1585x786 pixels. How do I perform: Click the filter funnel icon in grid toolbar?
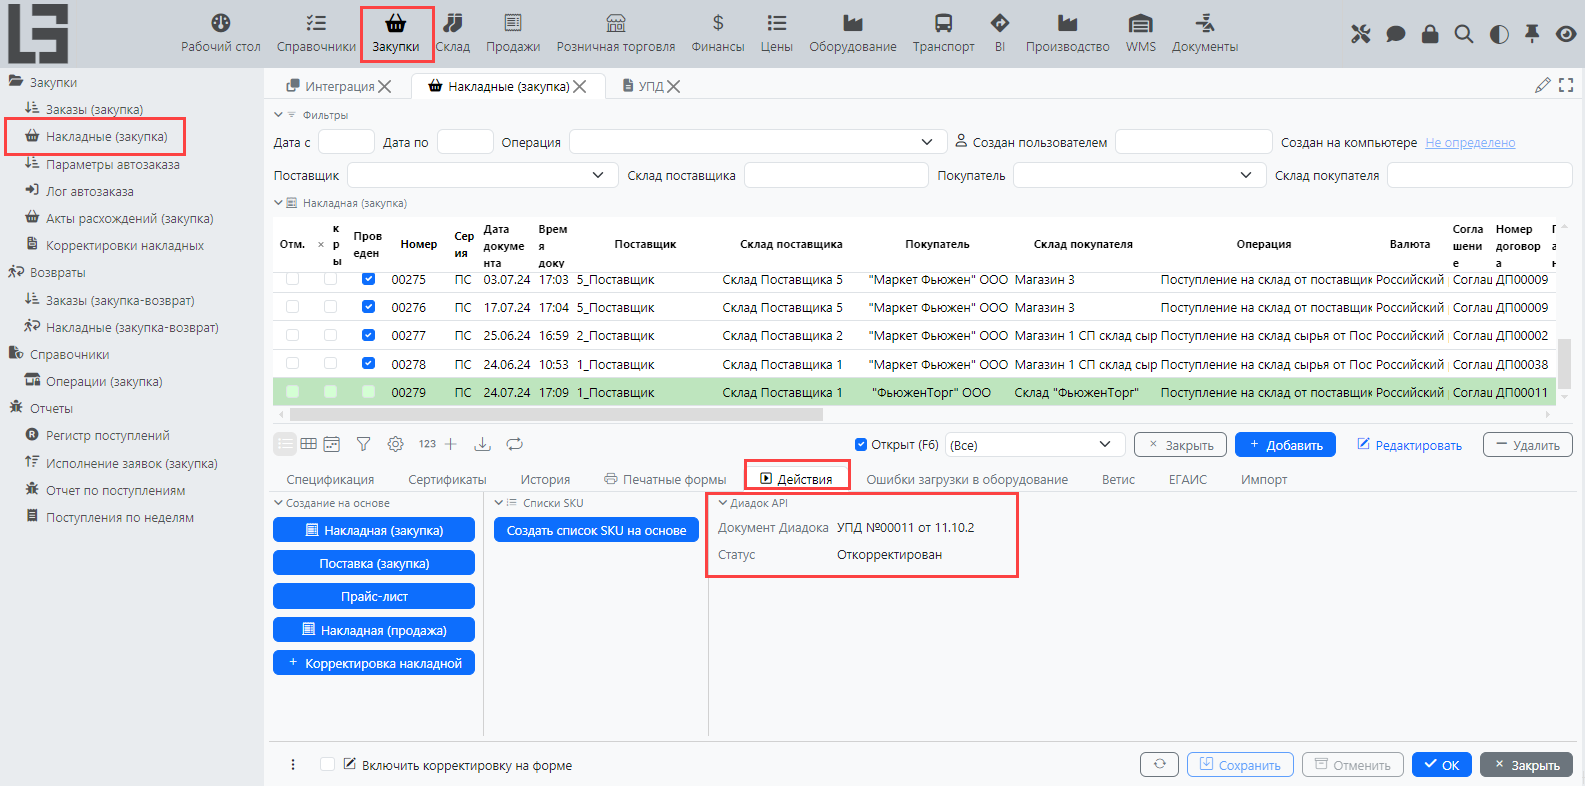pos(364,444)
